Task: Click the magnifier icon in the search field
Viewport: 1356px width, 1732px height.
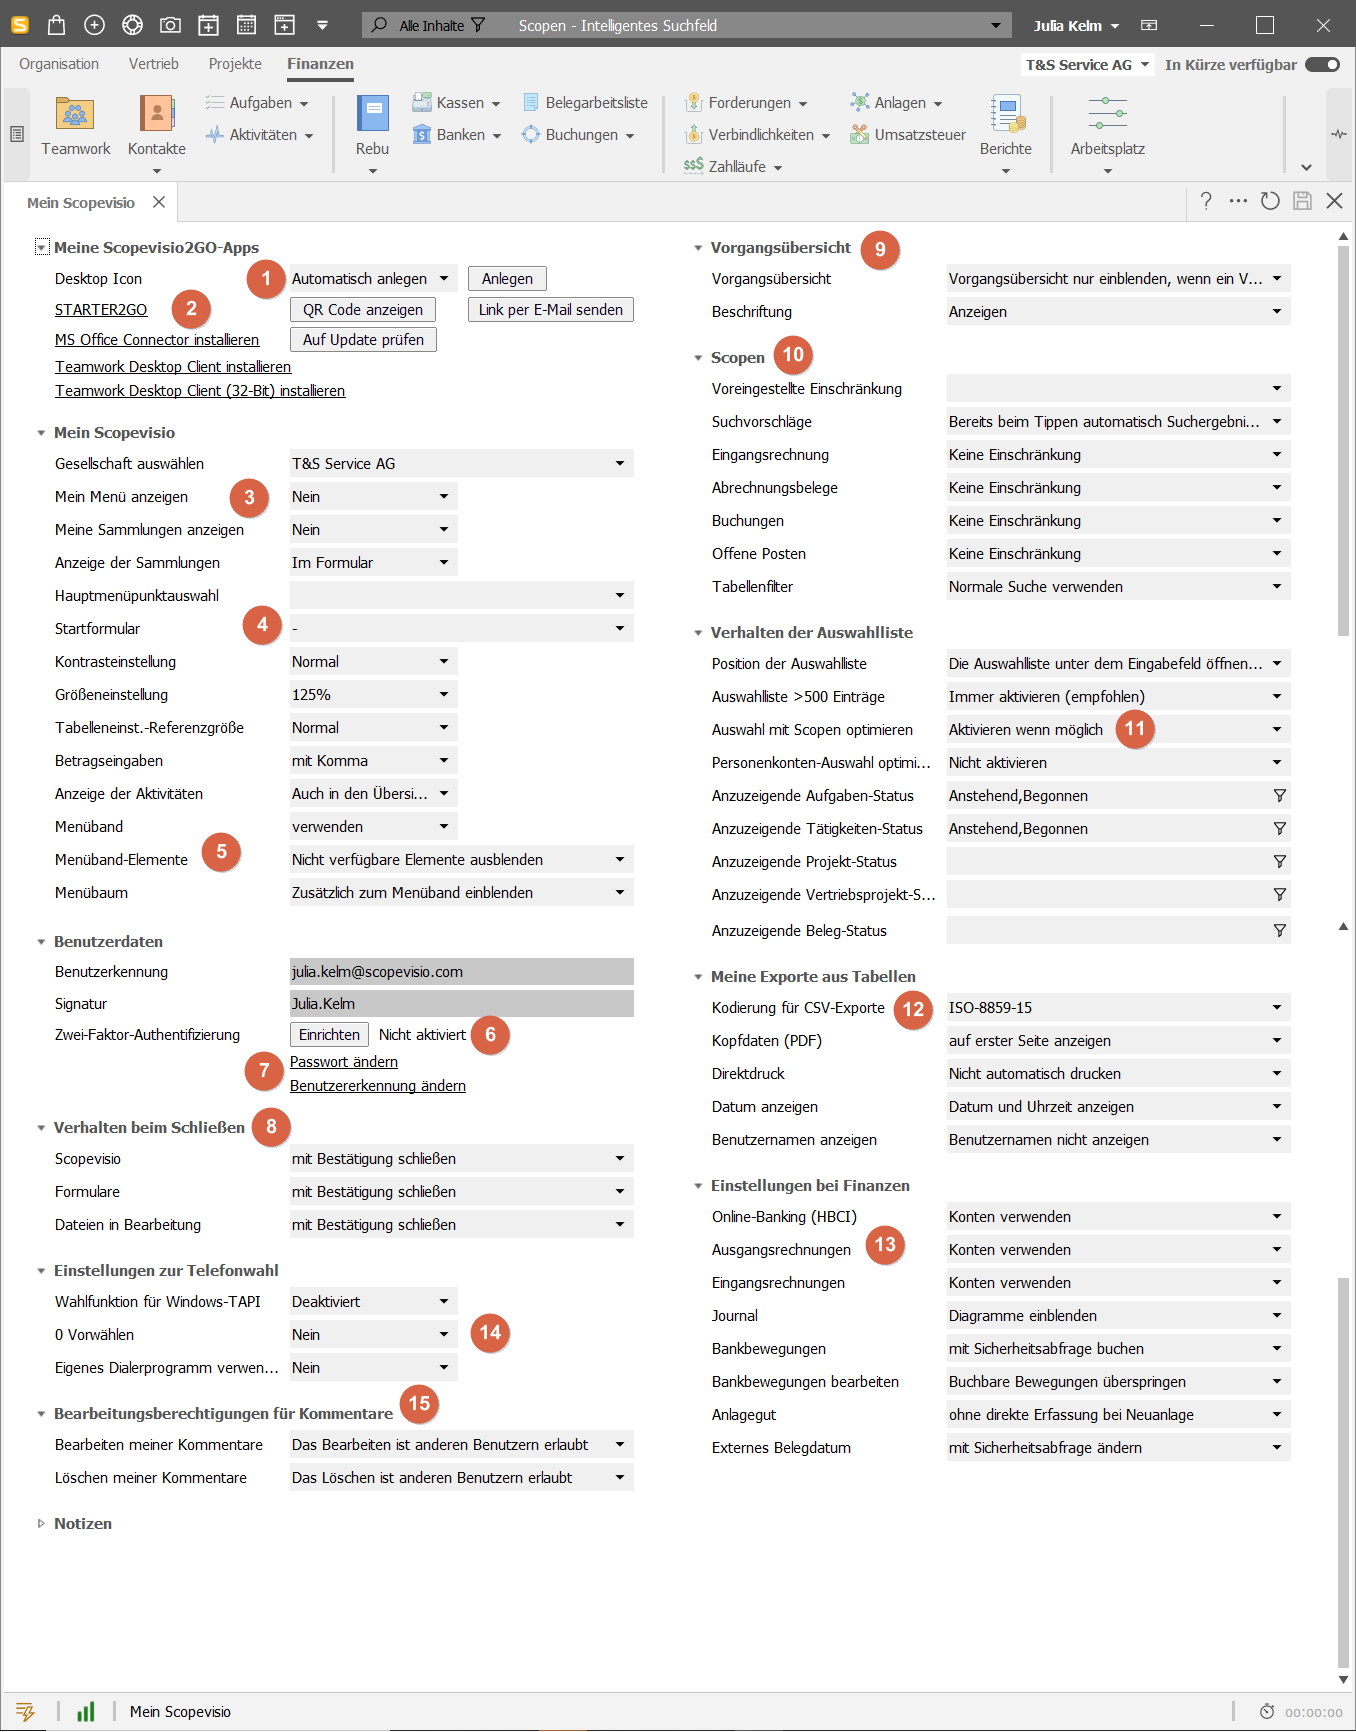Action: coord(379,25)
